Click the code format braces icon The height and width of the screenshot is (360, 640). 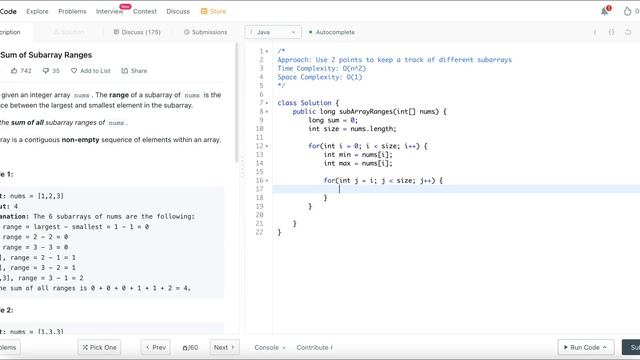(611, 32)
